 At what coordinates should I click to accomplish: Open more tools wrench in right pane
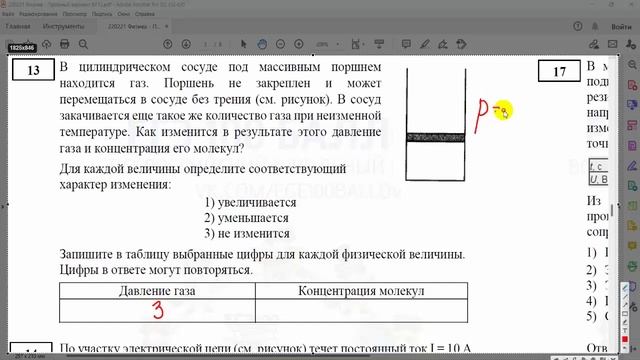pyautogui.click(x=632, y=306)
